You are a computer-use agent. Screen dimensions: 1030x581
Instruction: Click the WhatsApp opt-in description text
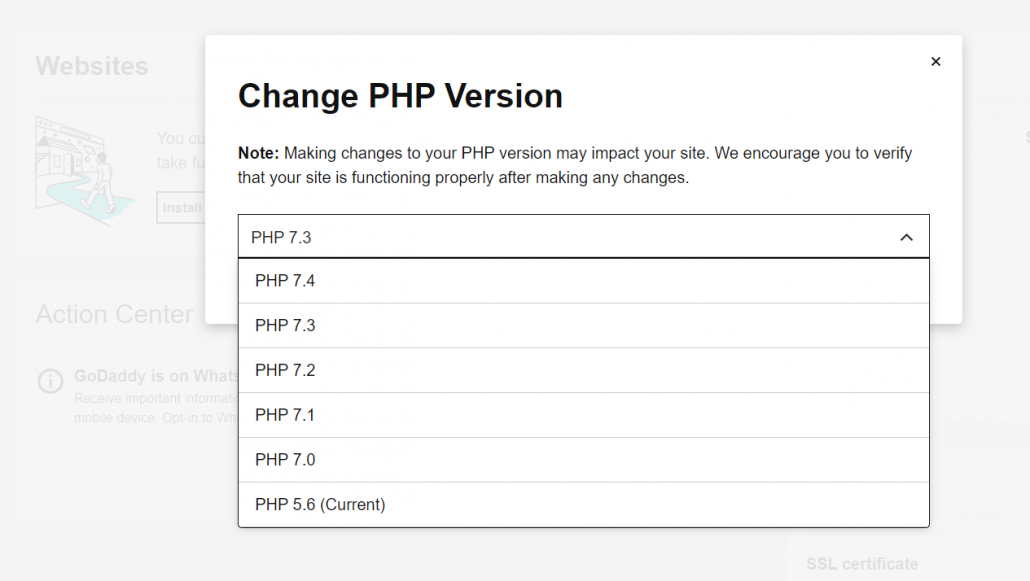tap(156, 408)
